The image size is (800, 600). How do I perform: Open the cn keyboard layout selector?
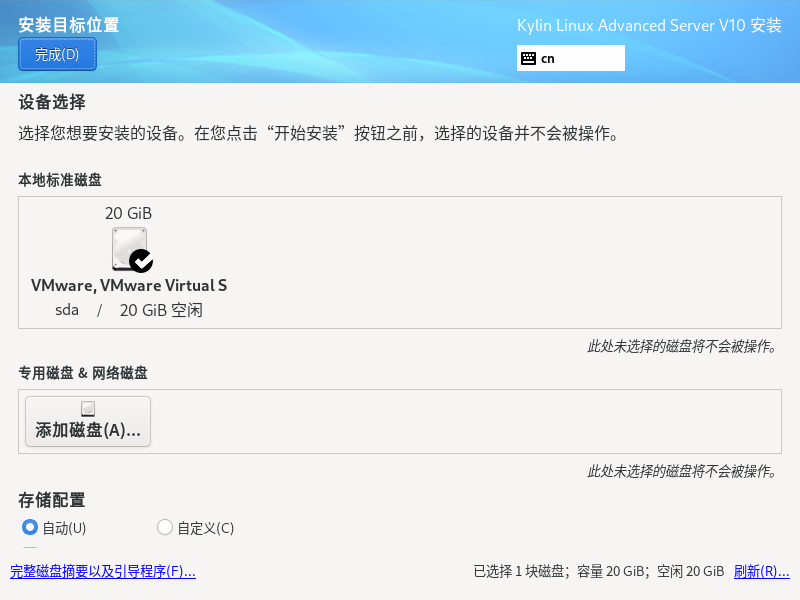570,58
